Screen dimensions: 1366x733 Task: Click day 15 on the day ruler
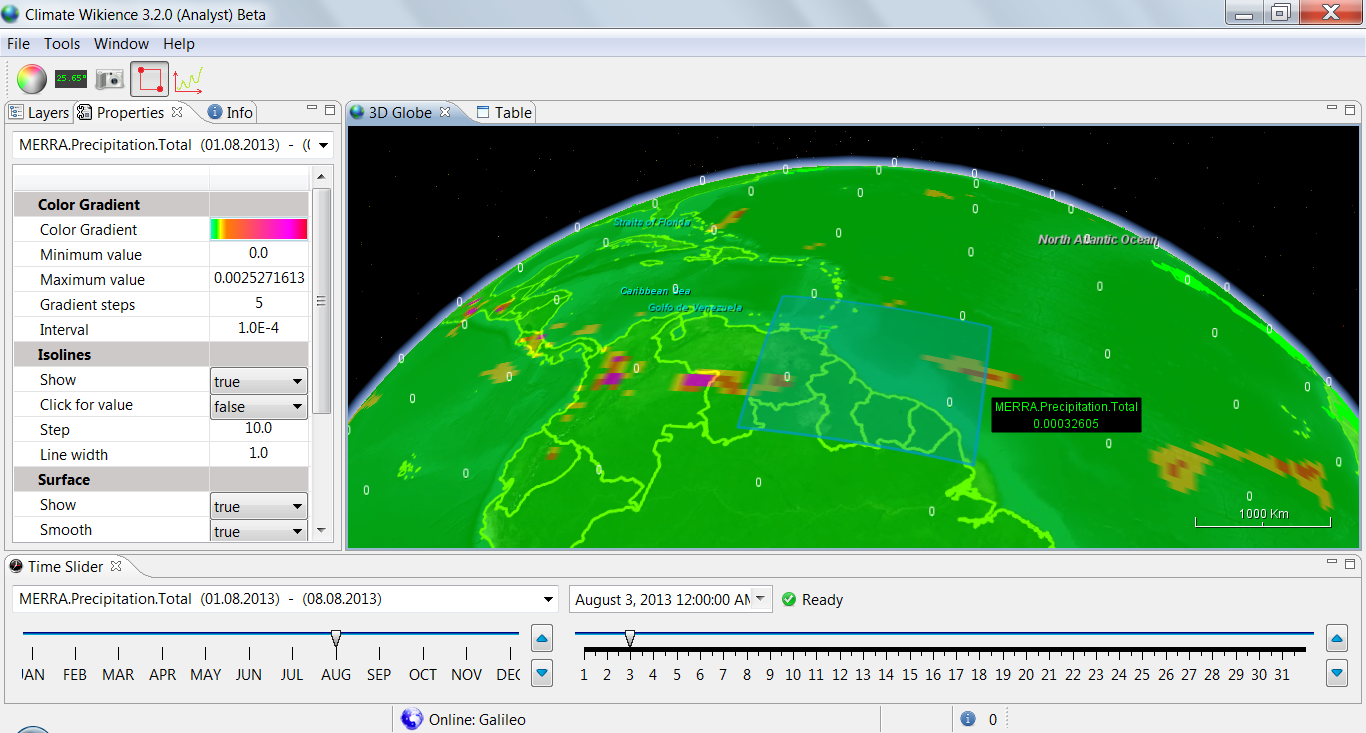[x=909, y=675]
